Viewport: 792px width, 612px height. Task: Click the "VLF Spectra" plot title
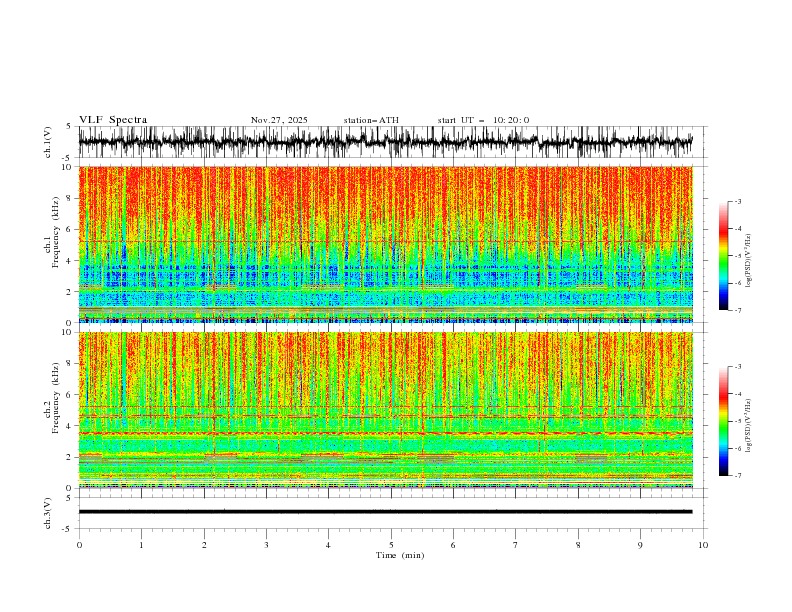(113, 120)
